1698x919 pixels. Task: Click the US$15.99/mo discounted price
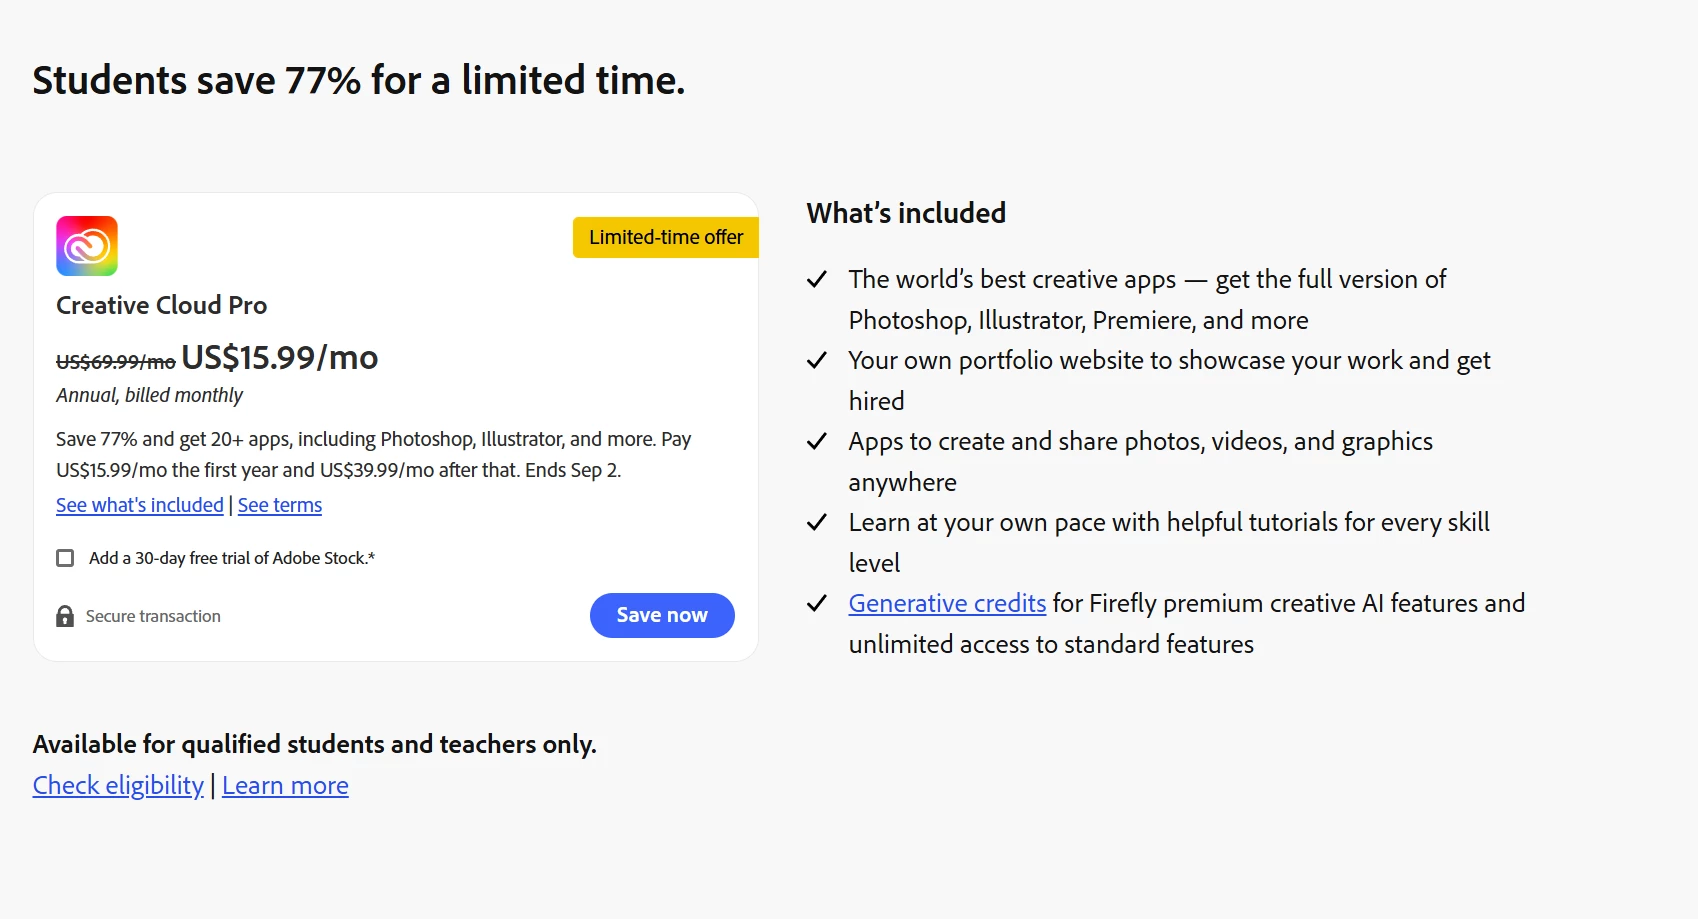pyautogui.click(x=280, y=357)
